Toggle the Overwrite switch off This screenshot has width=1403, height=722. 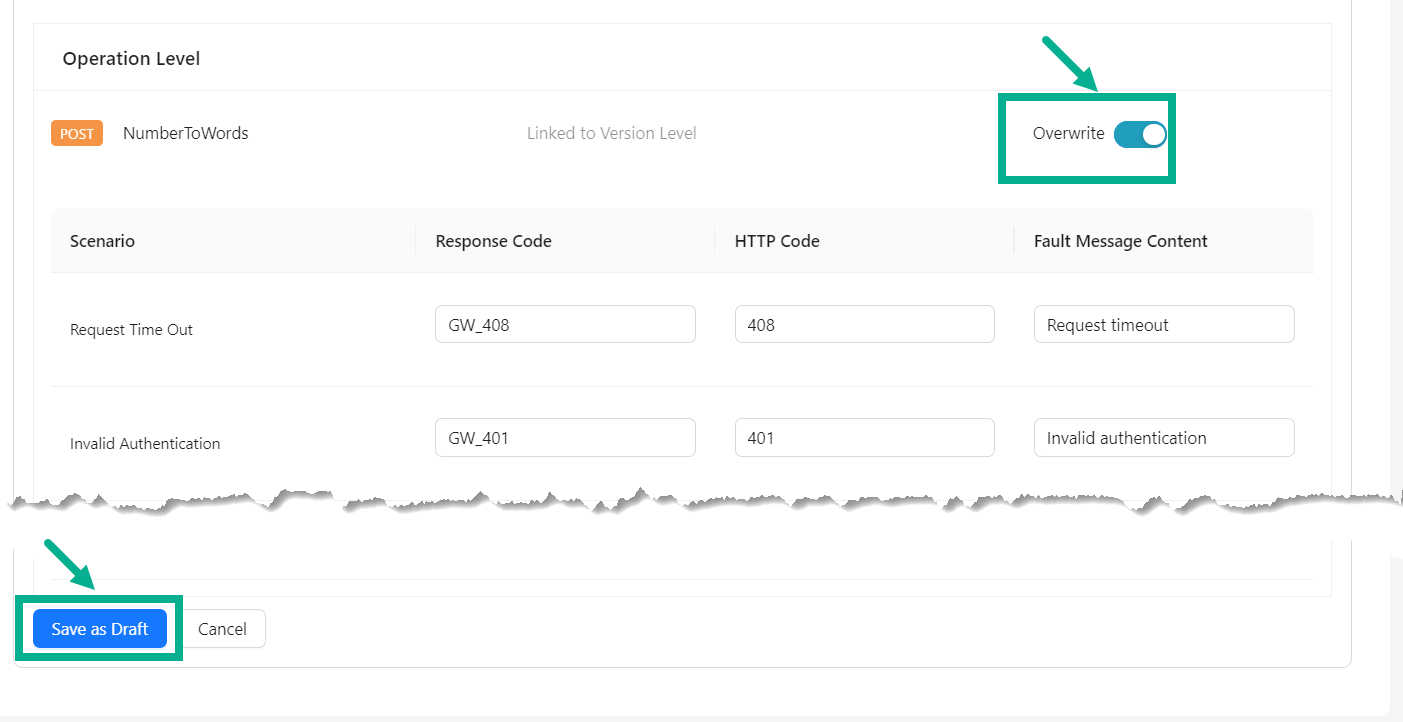[1140, 134]
